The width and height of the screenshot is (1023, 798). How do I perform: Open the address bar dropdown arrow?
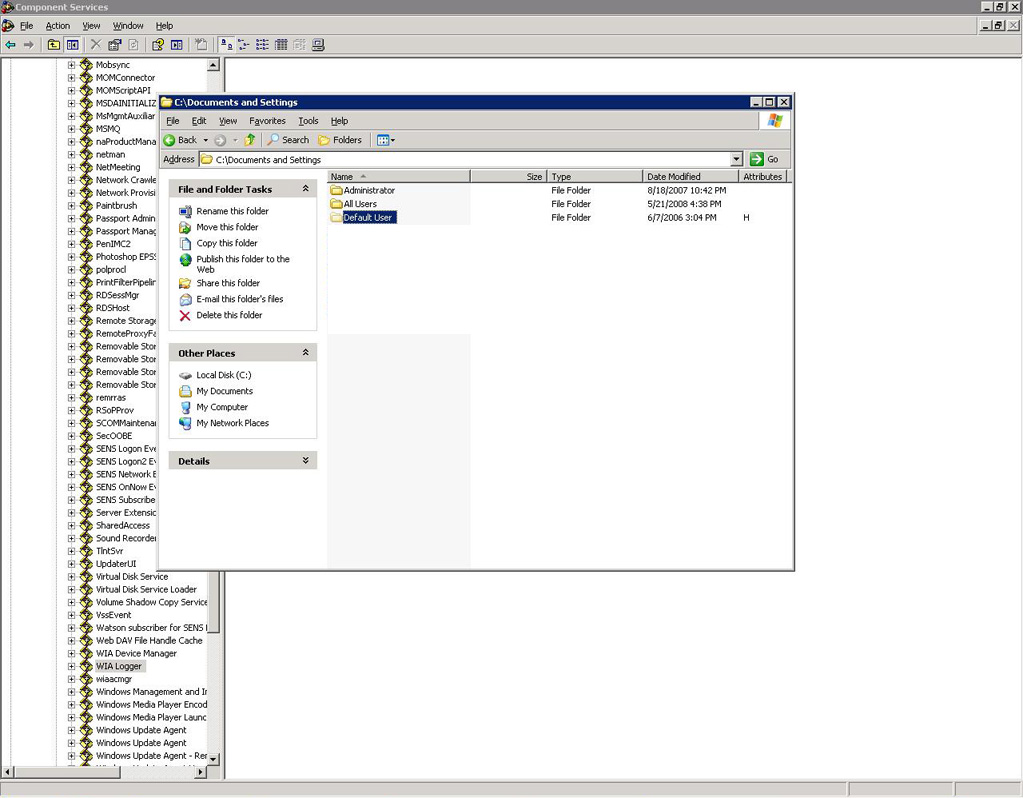pos(737,159)
